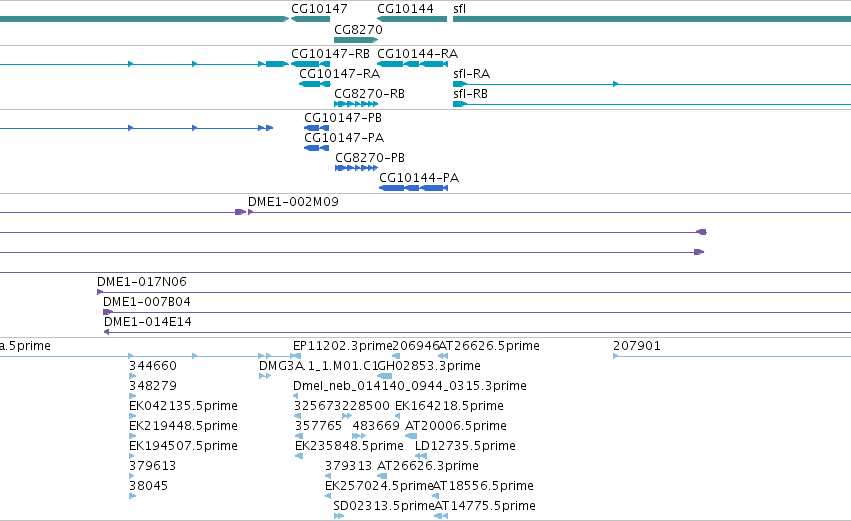The width and height of the screenshot is (851, 521).
Task: Click the teal gene arrow under CG8270
Action: [356, 40]
